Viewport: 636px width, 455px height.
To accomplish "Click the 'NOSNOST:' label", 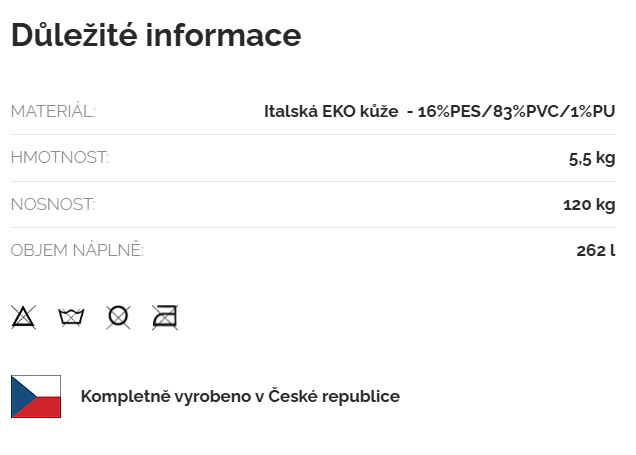I will click(53, 205).
